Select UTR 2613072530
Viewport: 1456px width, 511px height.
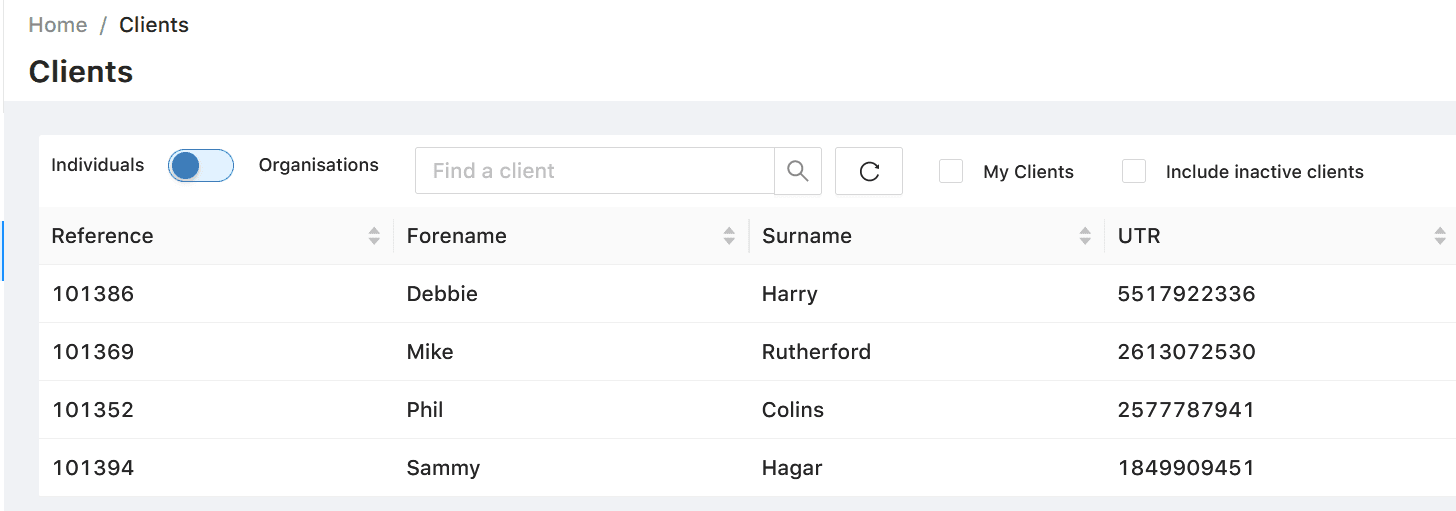click(1186, 352)
